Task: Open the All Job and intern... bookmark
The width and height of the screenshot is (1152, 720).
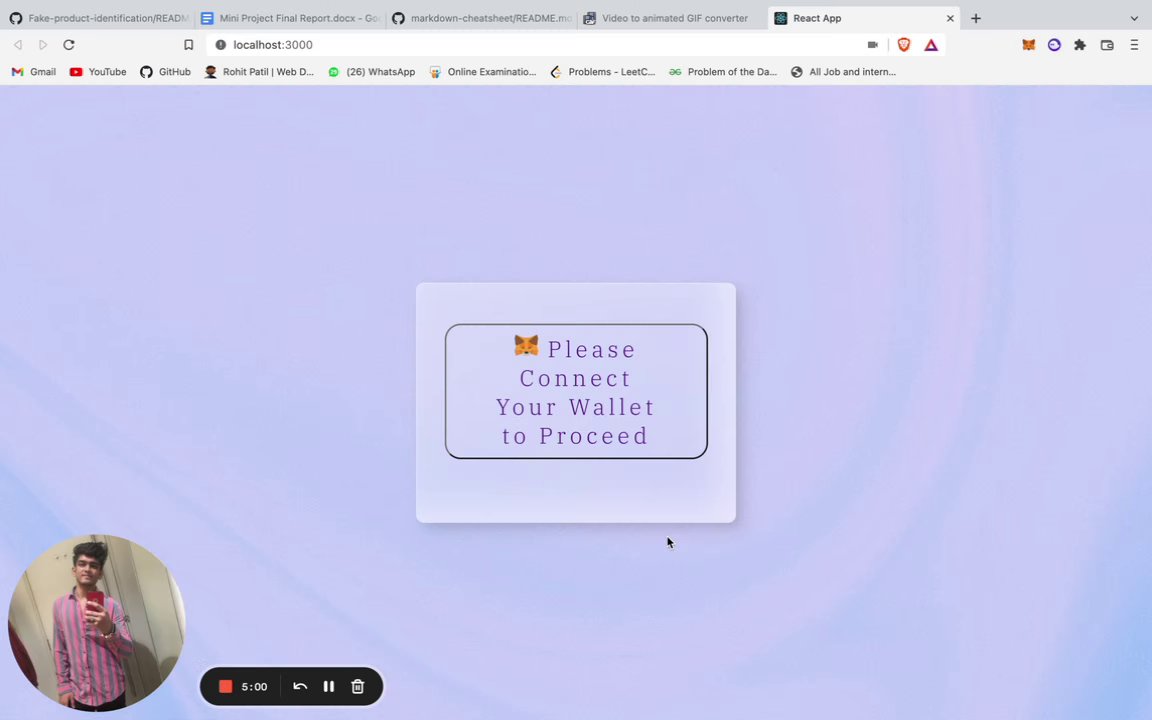Action: [x=843, y=72]
